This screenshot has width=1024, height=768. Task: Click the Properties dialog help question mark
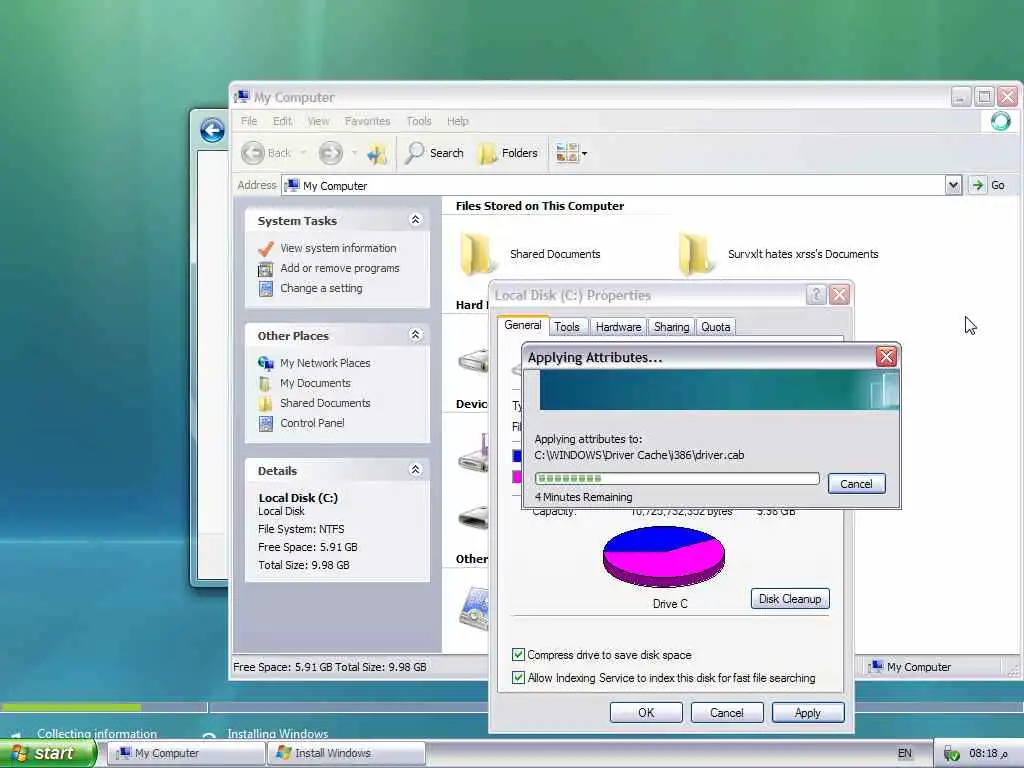[x=816, y=295]
